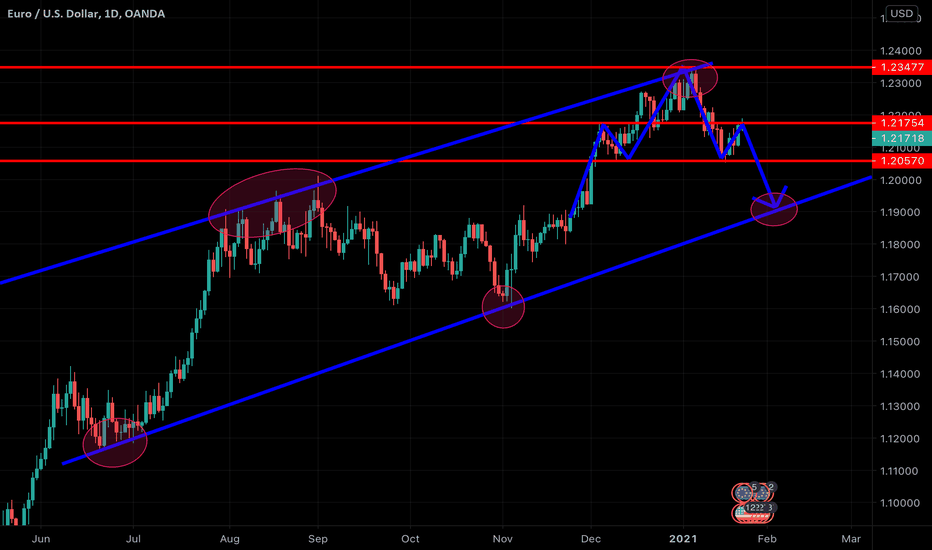
Task: Select the ellipse drawing at the January 2021 peak
Action: [690, 78]
